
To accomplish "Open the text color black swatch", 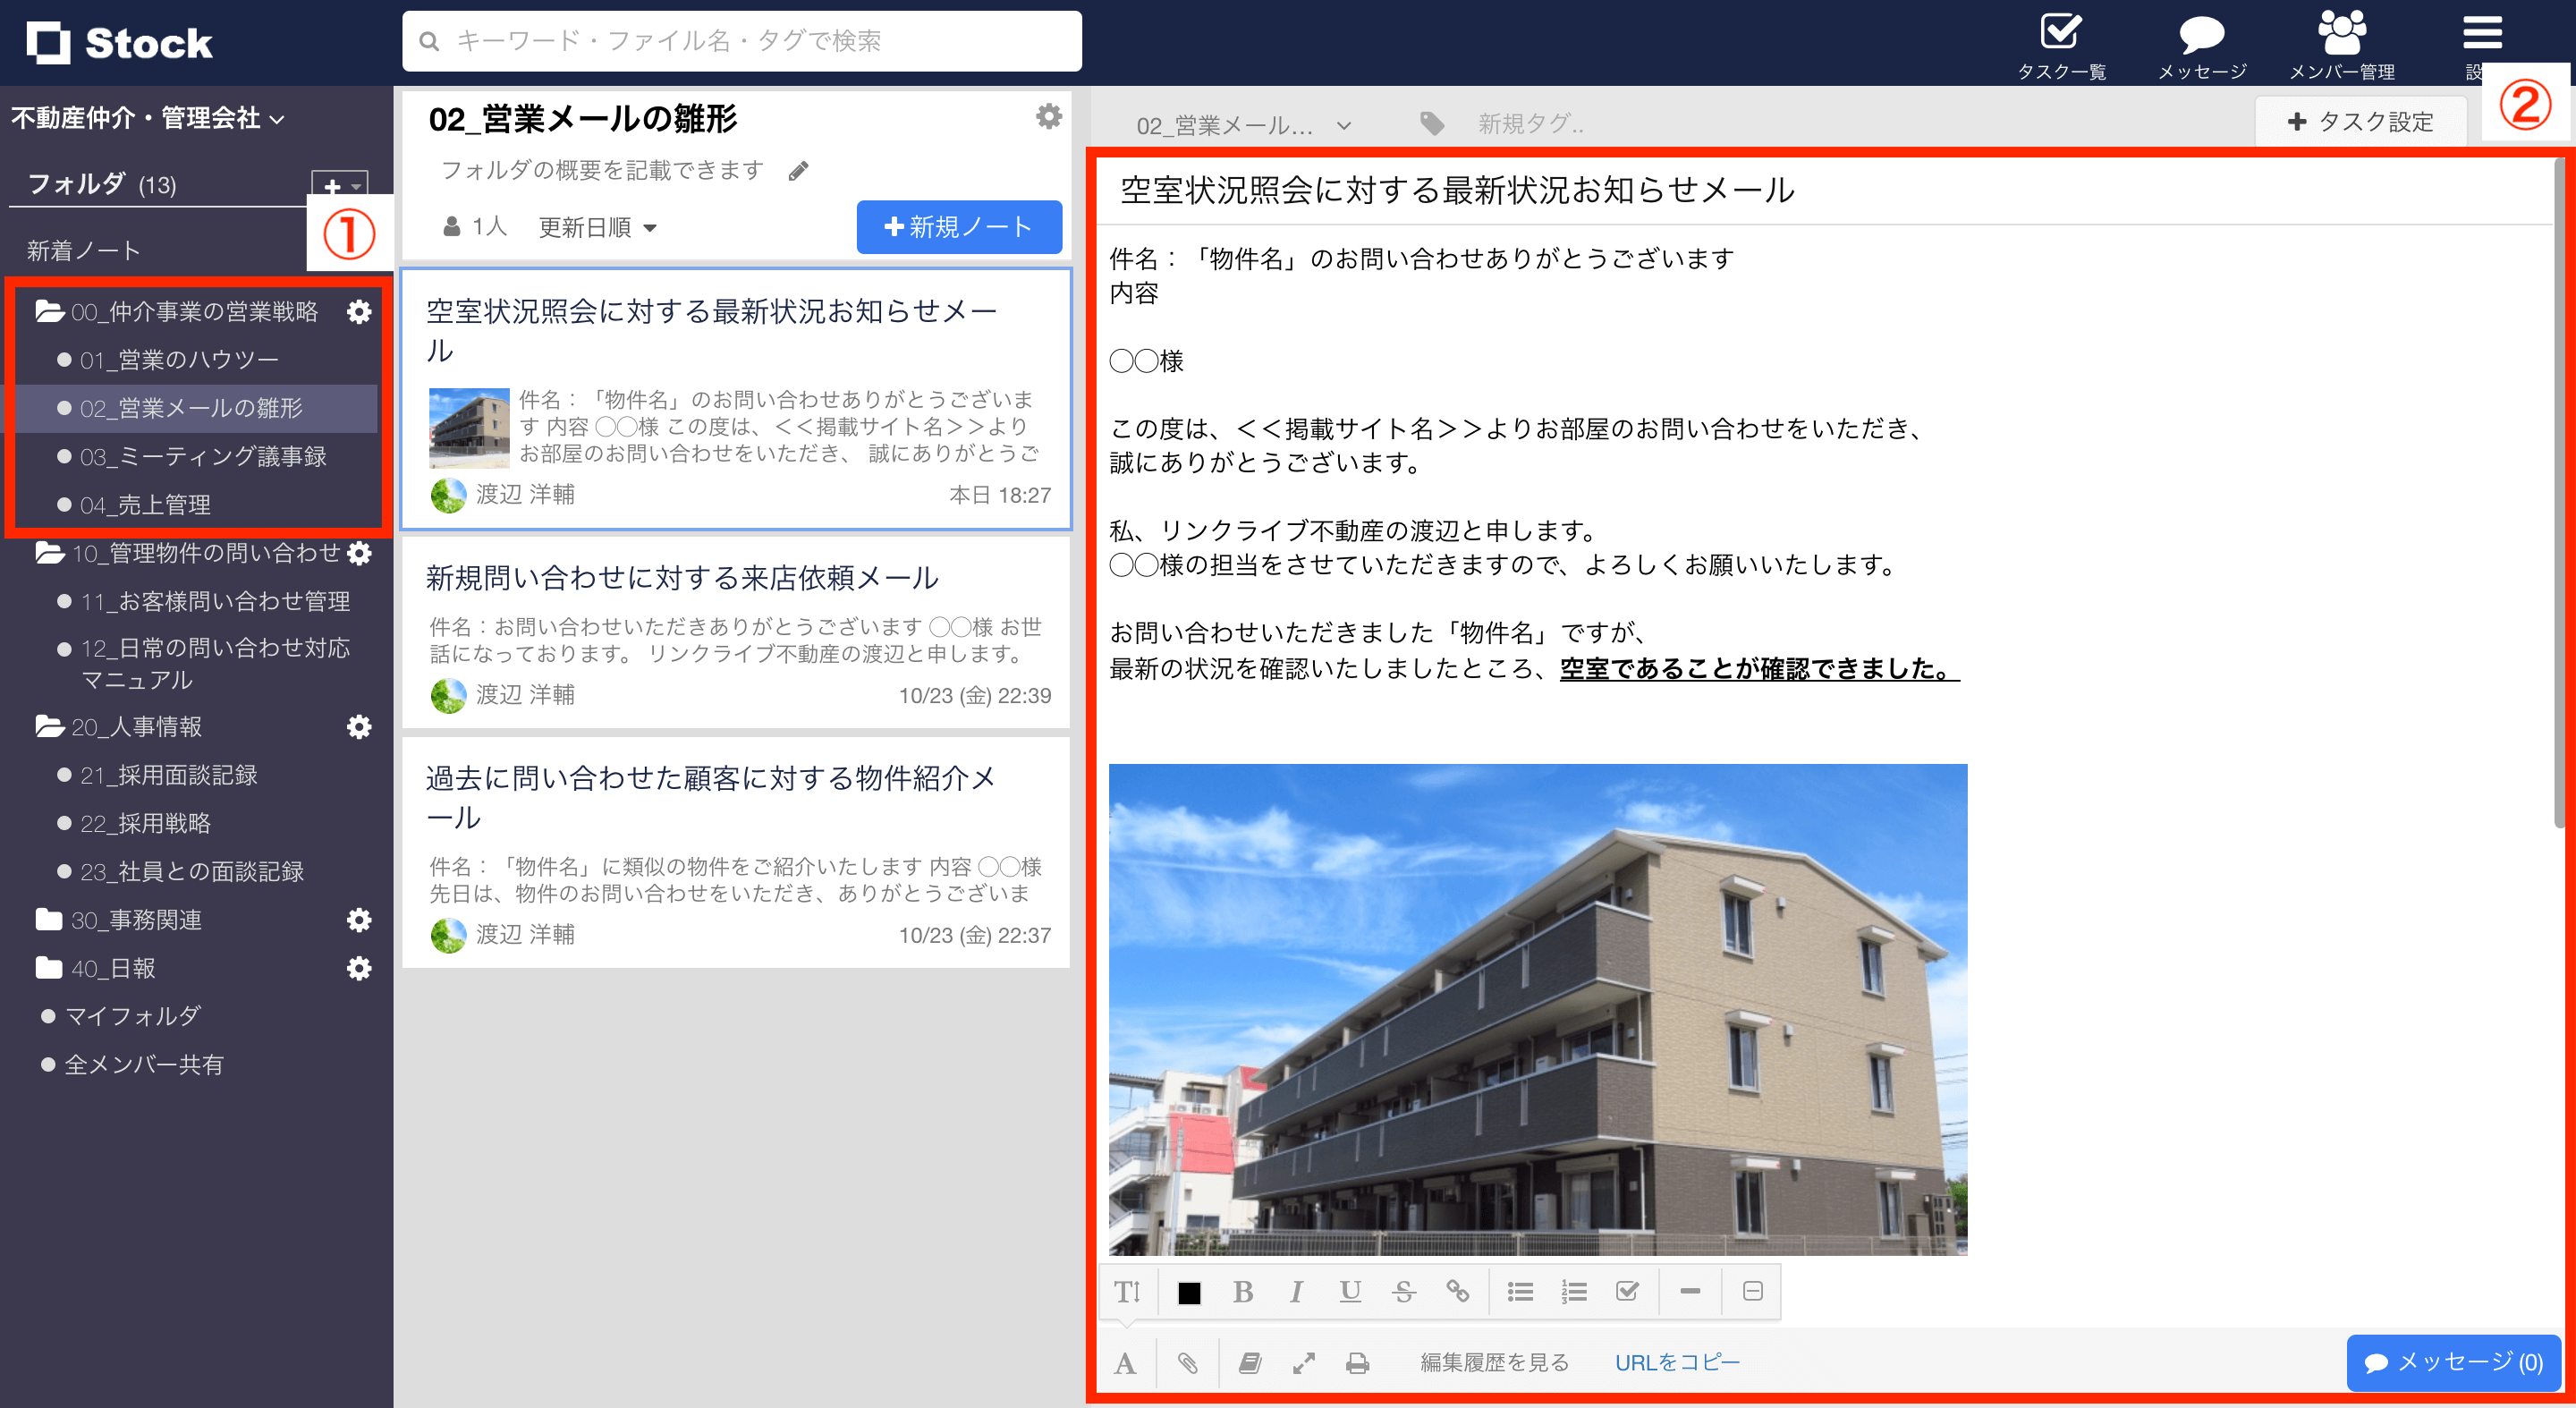I will tap(1189, 1293).
